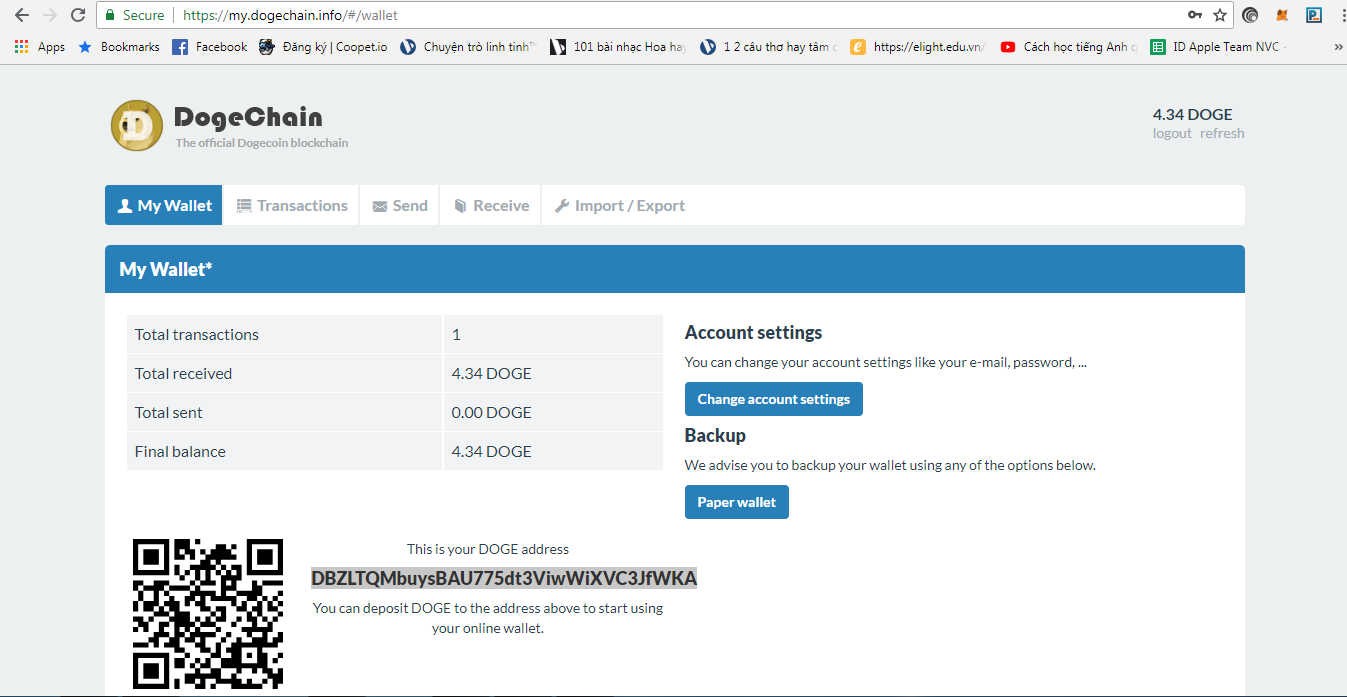Open the Import / Export tab

pos(619,205)
